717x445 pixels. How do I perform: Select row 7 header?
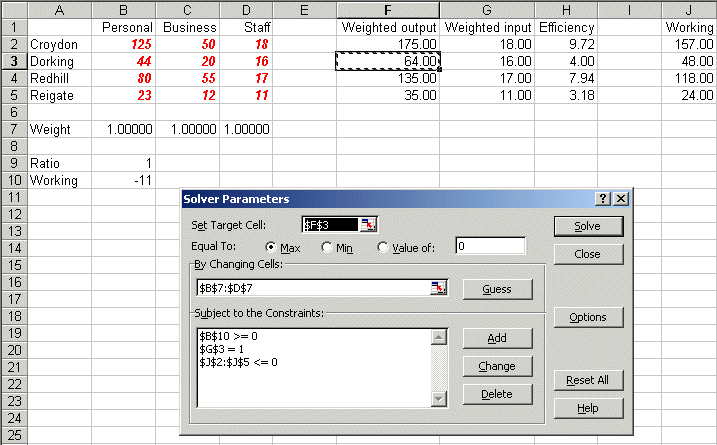click(x=13, y=129)
